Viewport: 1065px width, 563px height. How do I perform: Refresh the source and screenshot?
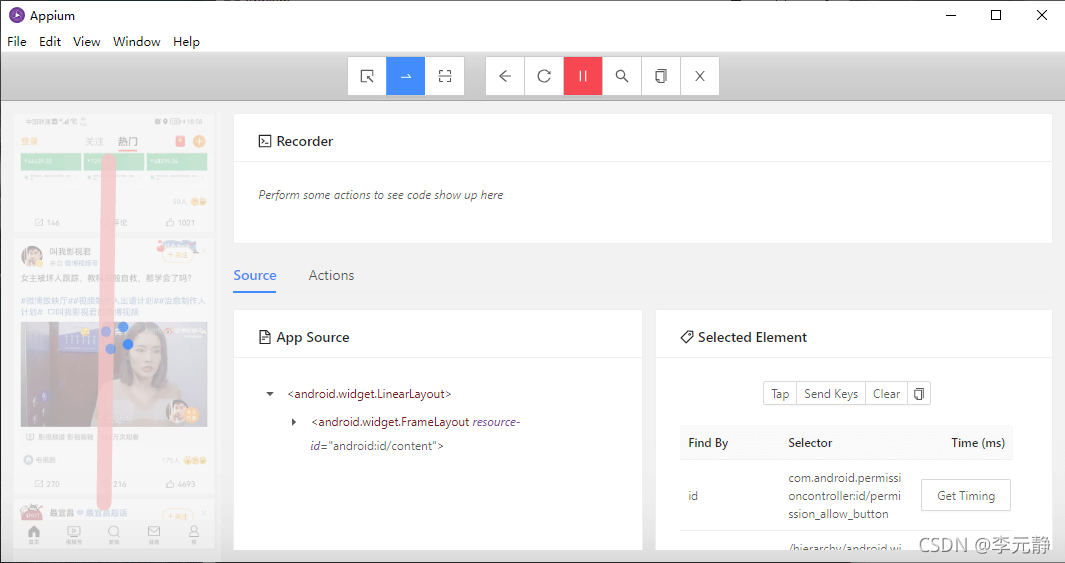click(544, 76)
